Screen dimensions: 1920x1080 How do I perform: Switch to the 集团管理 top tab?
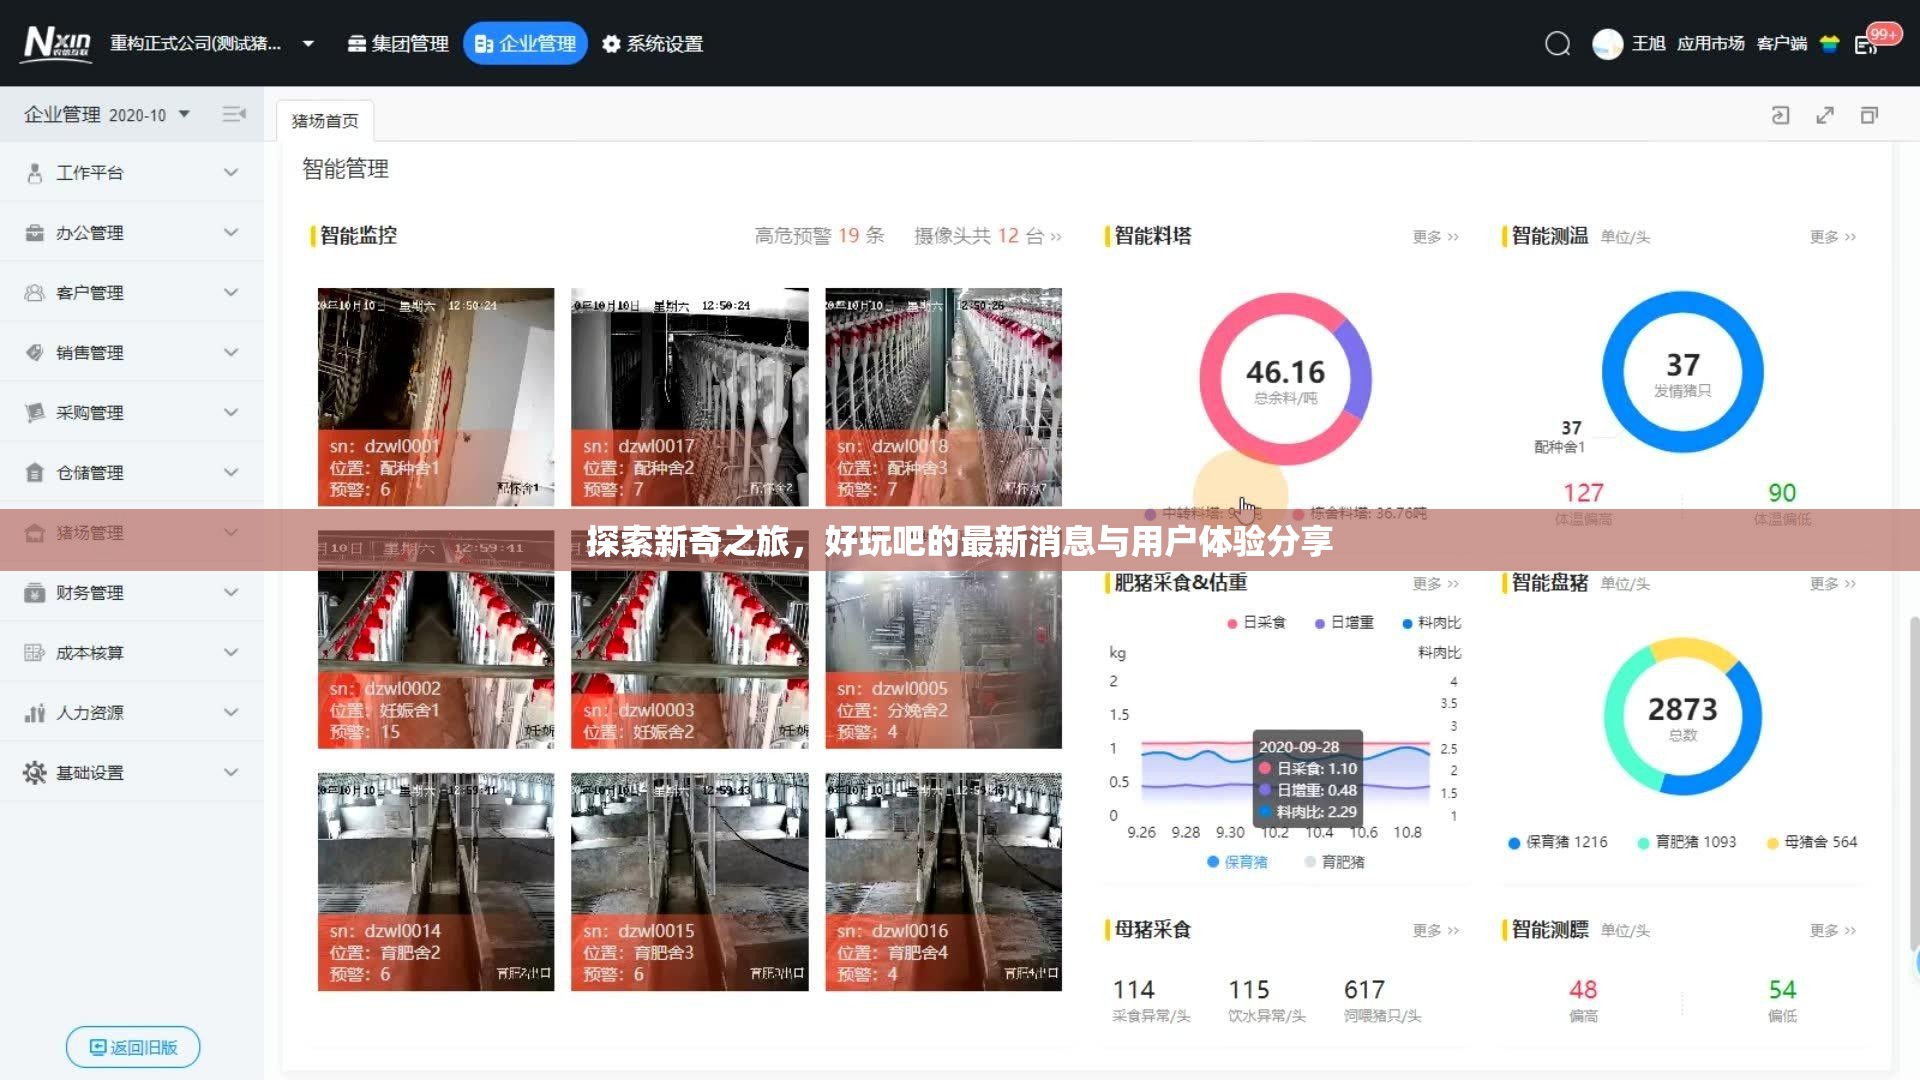tap(398, 44)
